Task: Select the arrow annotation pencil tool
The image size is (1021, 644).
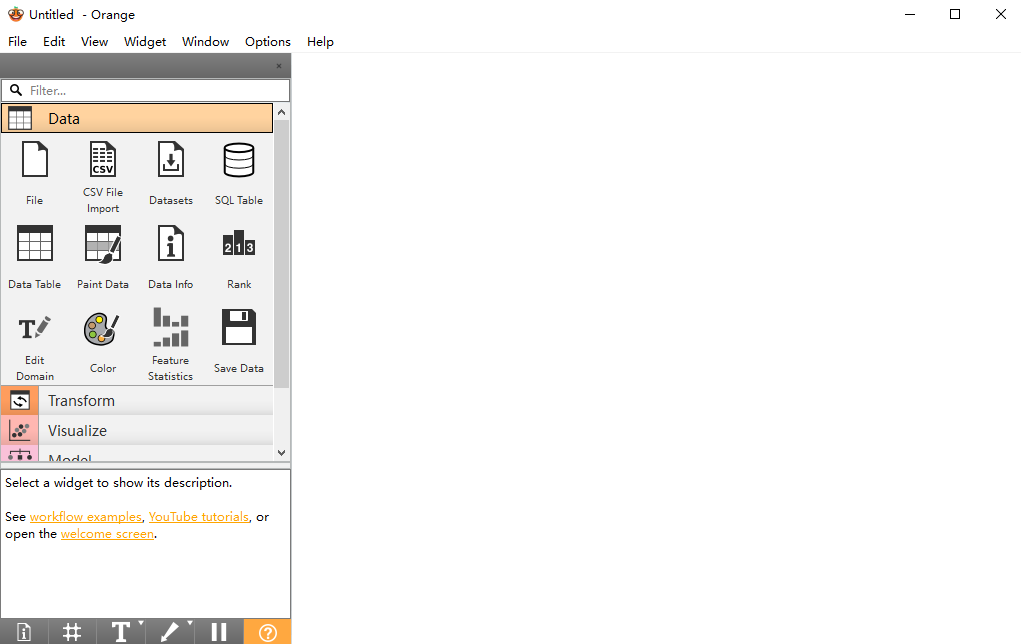Action: pos(169,632)
